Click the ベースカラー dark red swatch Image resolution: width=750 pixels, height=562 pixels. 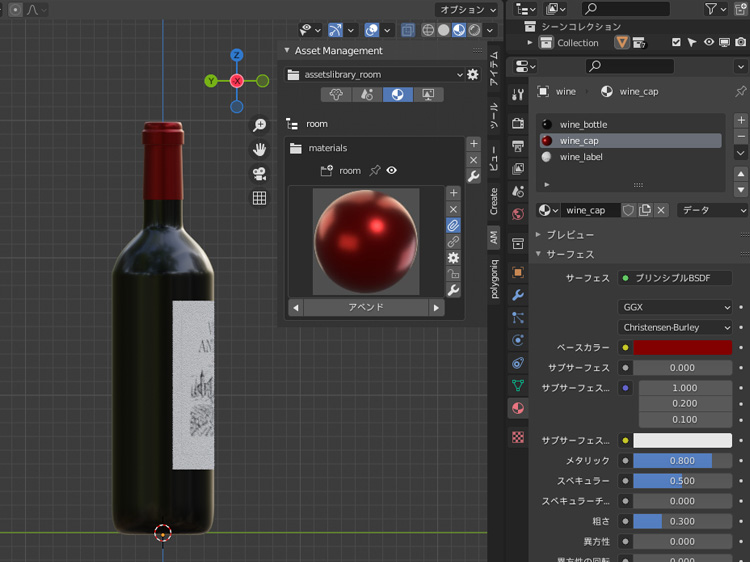coord(682,347)
